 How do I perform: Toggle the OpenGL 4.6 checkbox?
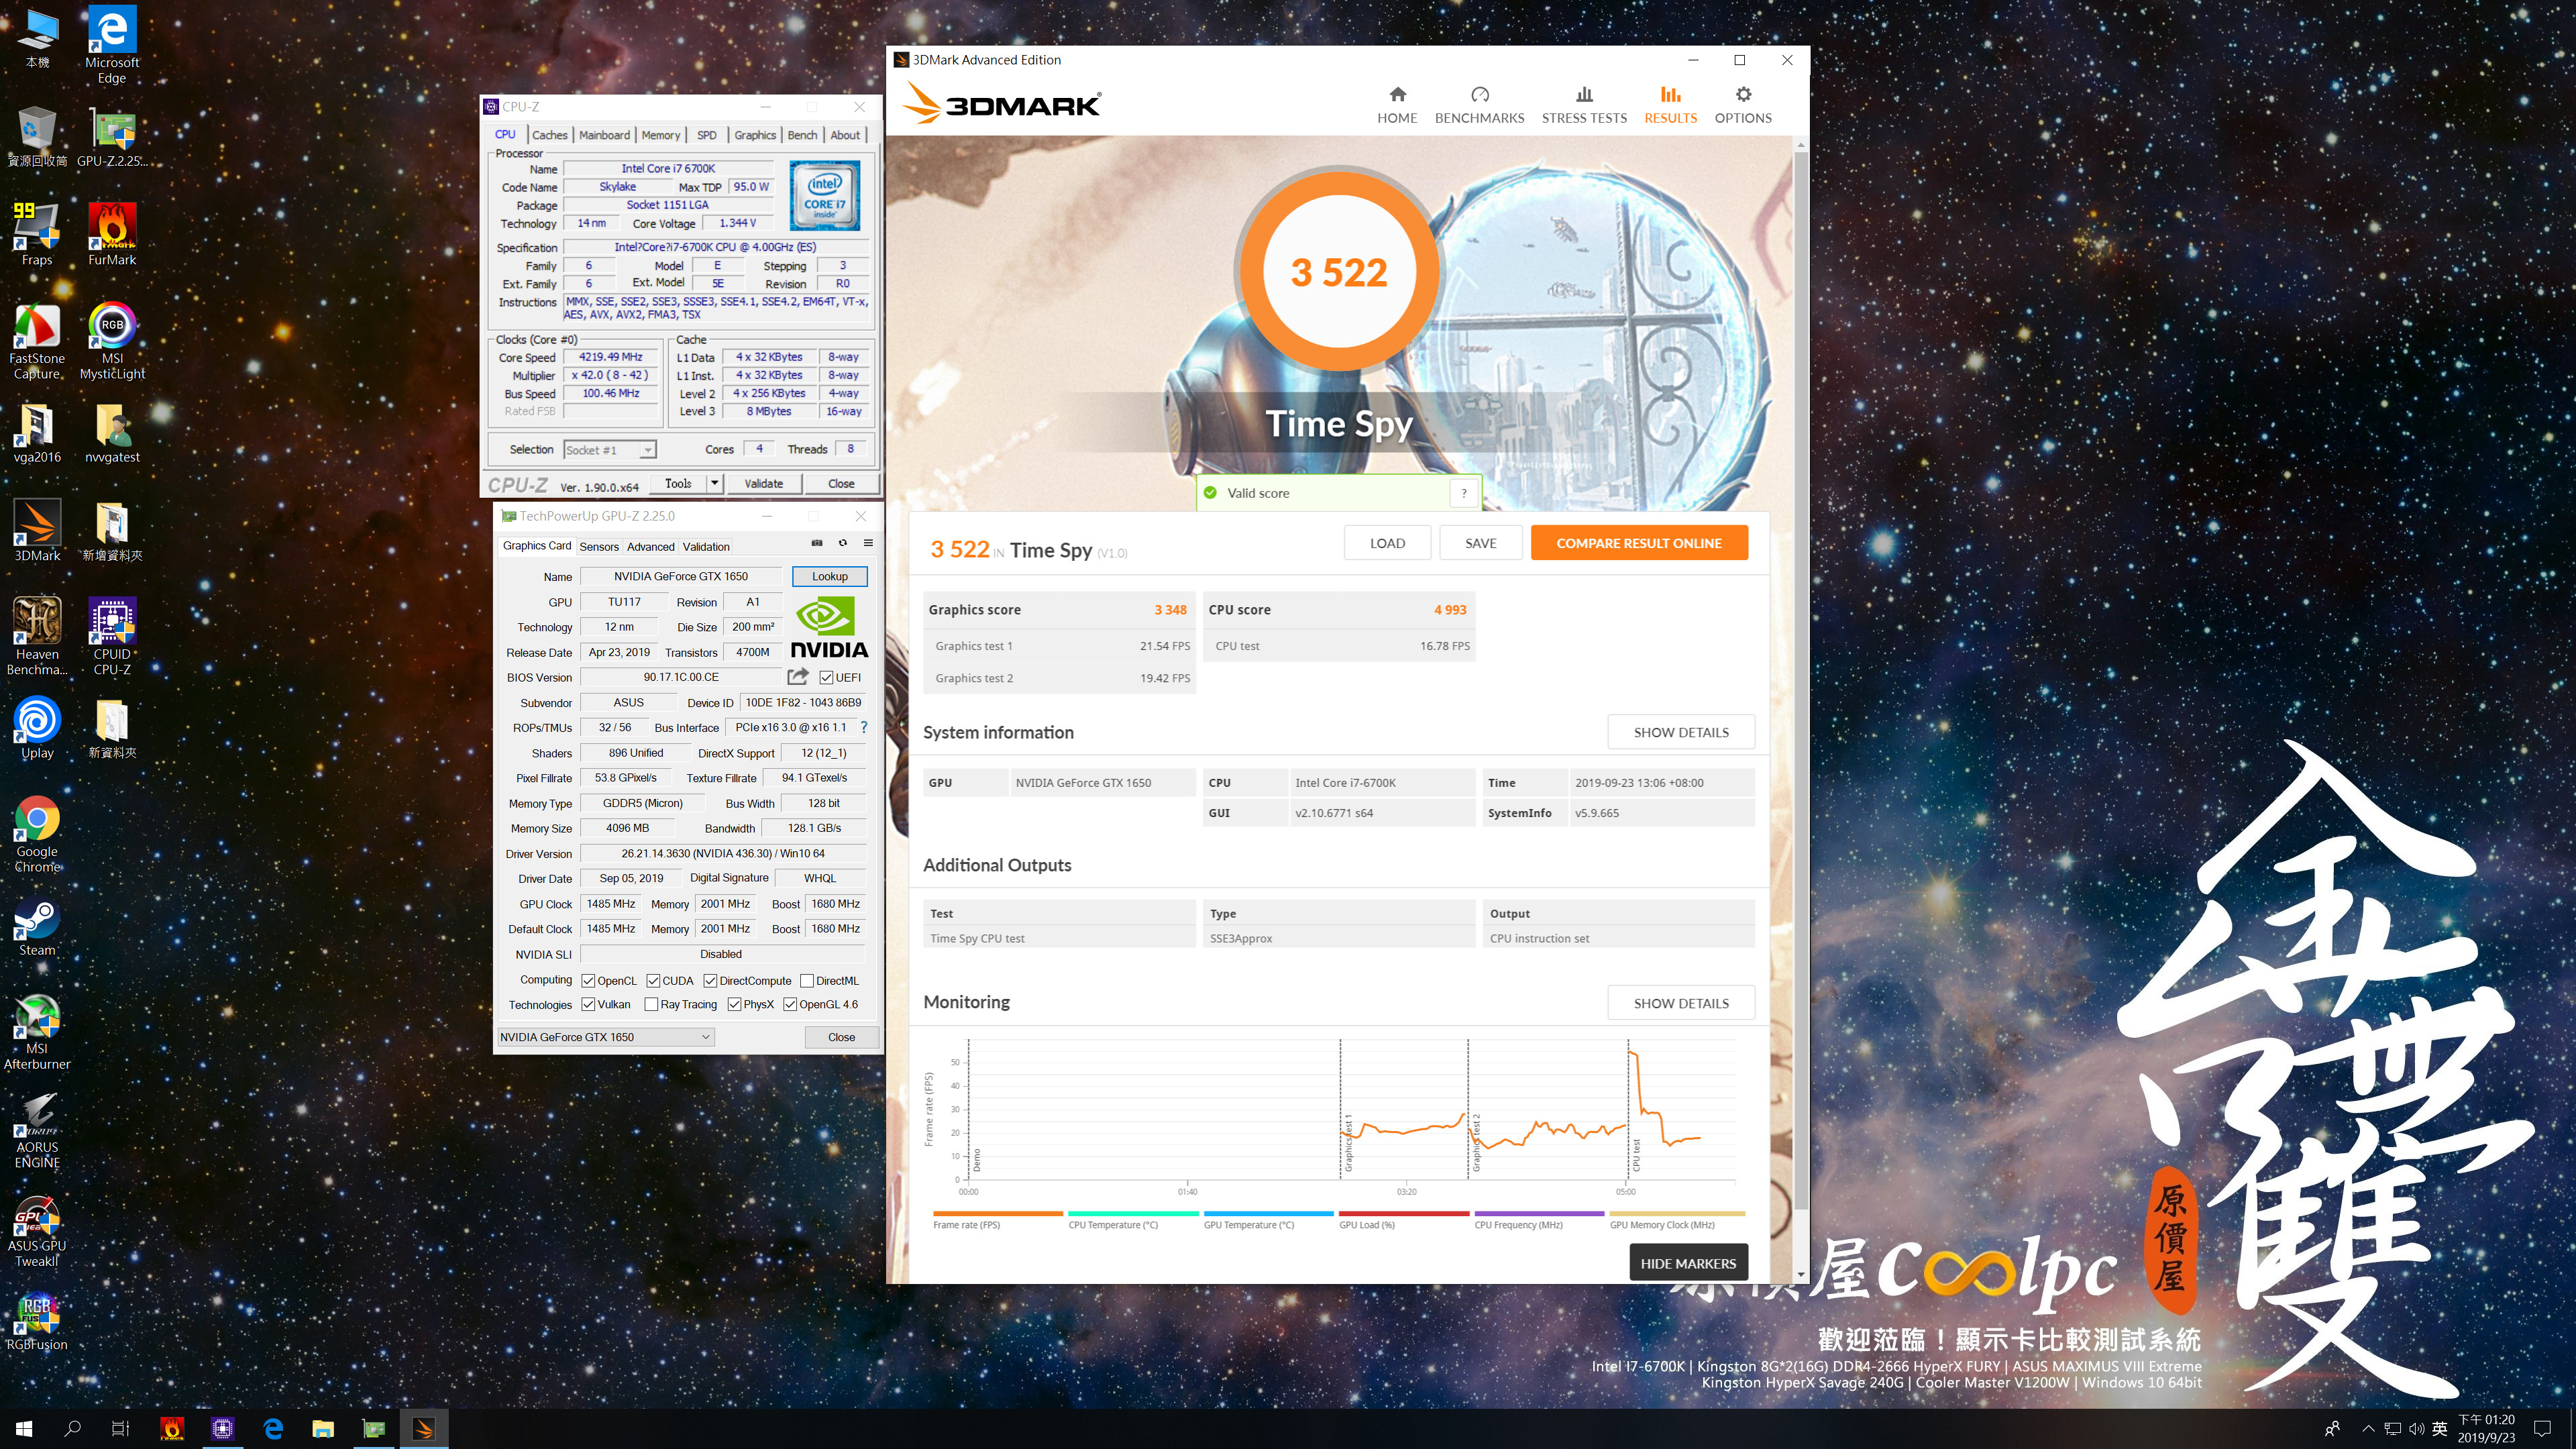[790, 1004]
